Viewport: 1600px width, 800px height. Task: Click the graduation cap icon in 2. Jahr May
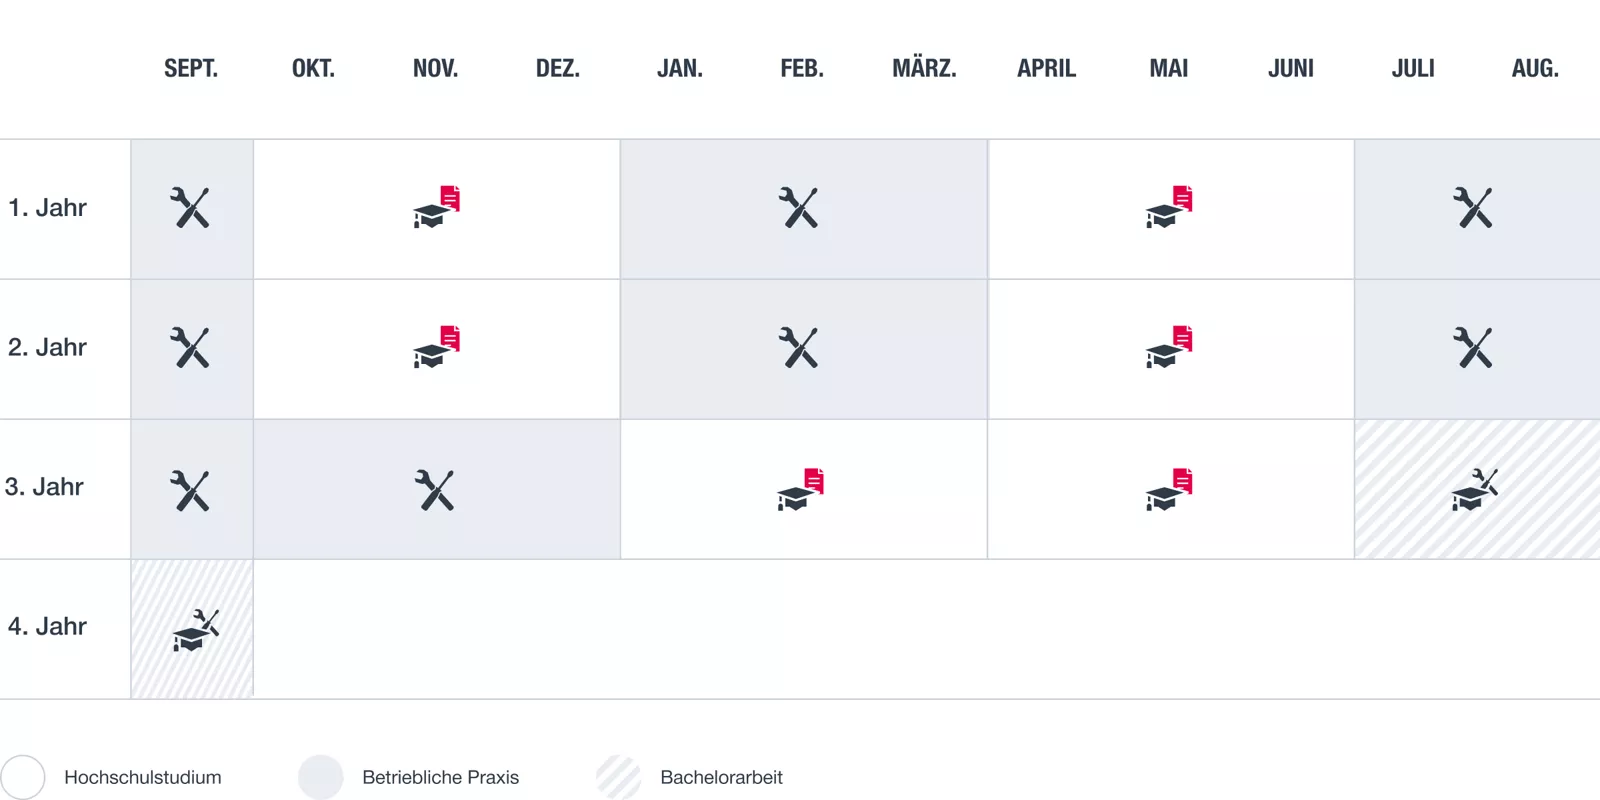pyautogui.click(x=1169, y=346)
